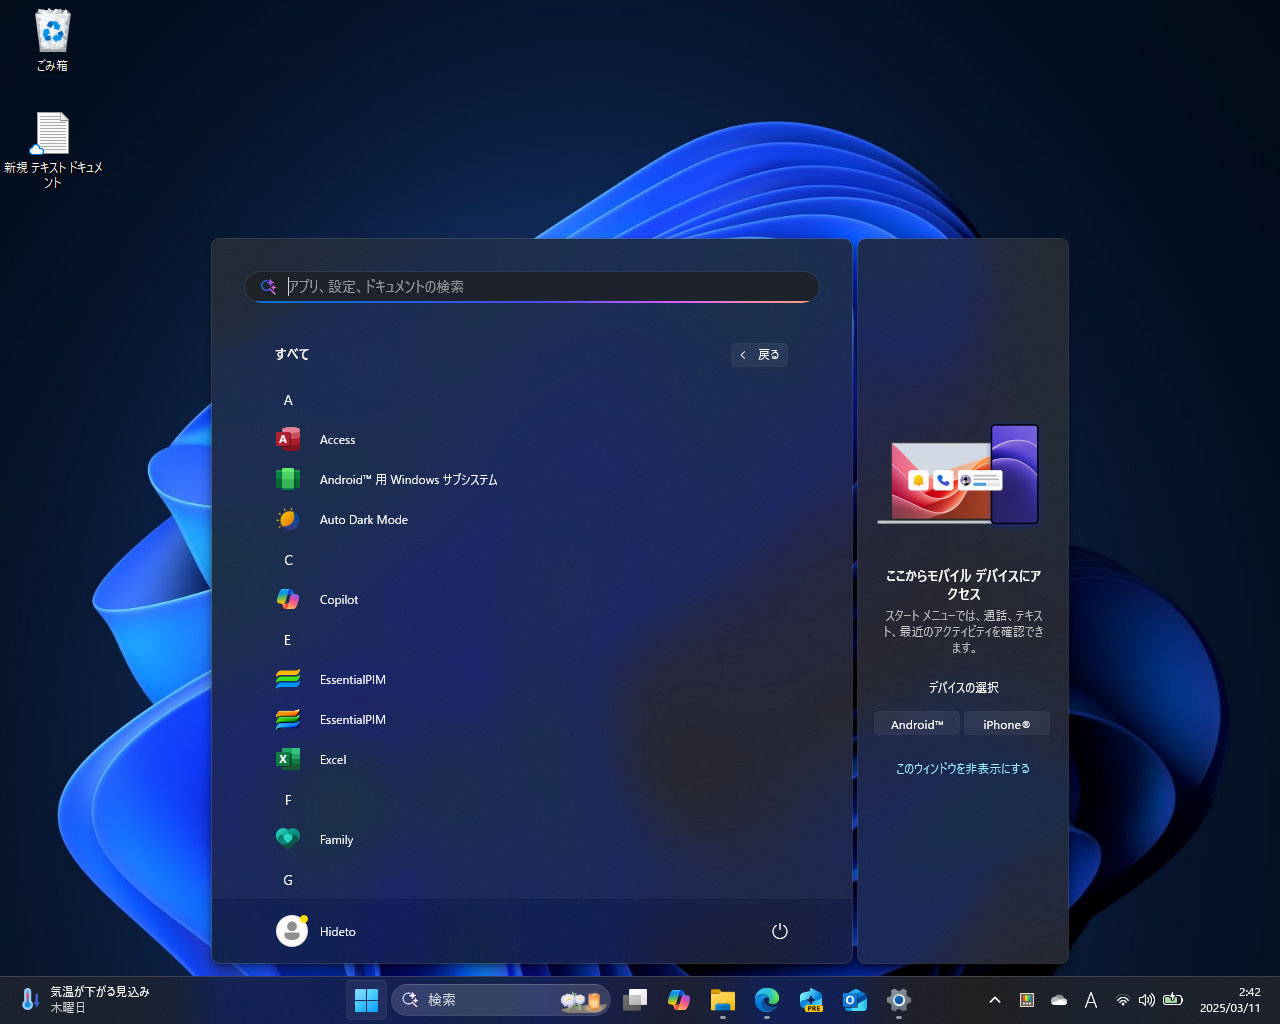
Task: Open the OneDrive cloud tray icon
Action: 1059,1000
